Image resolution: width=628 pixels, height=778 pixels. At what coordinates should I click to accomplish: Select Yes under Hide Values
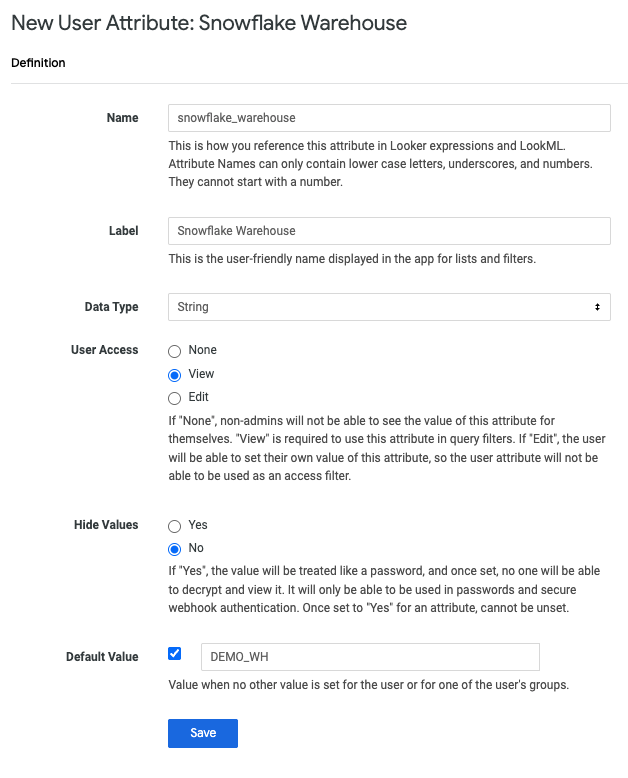click(175, 525)
